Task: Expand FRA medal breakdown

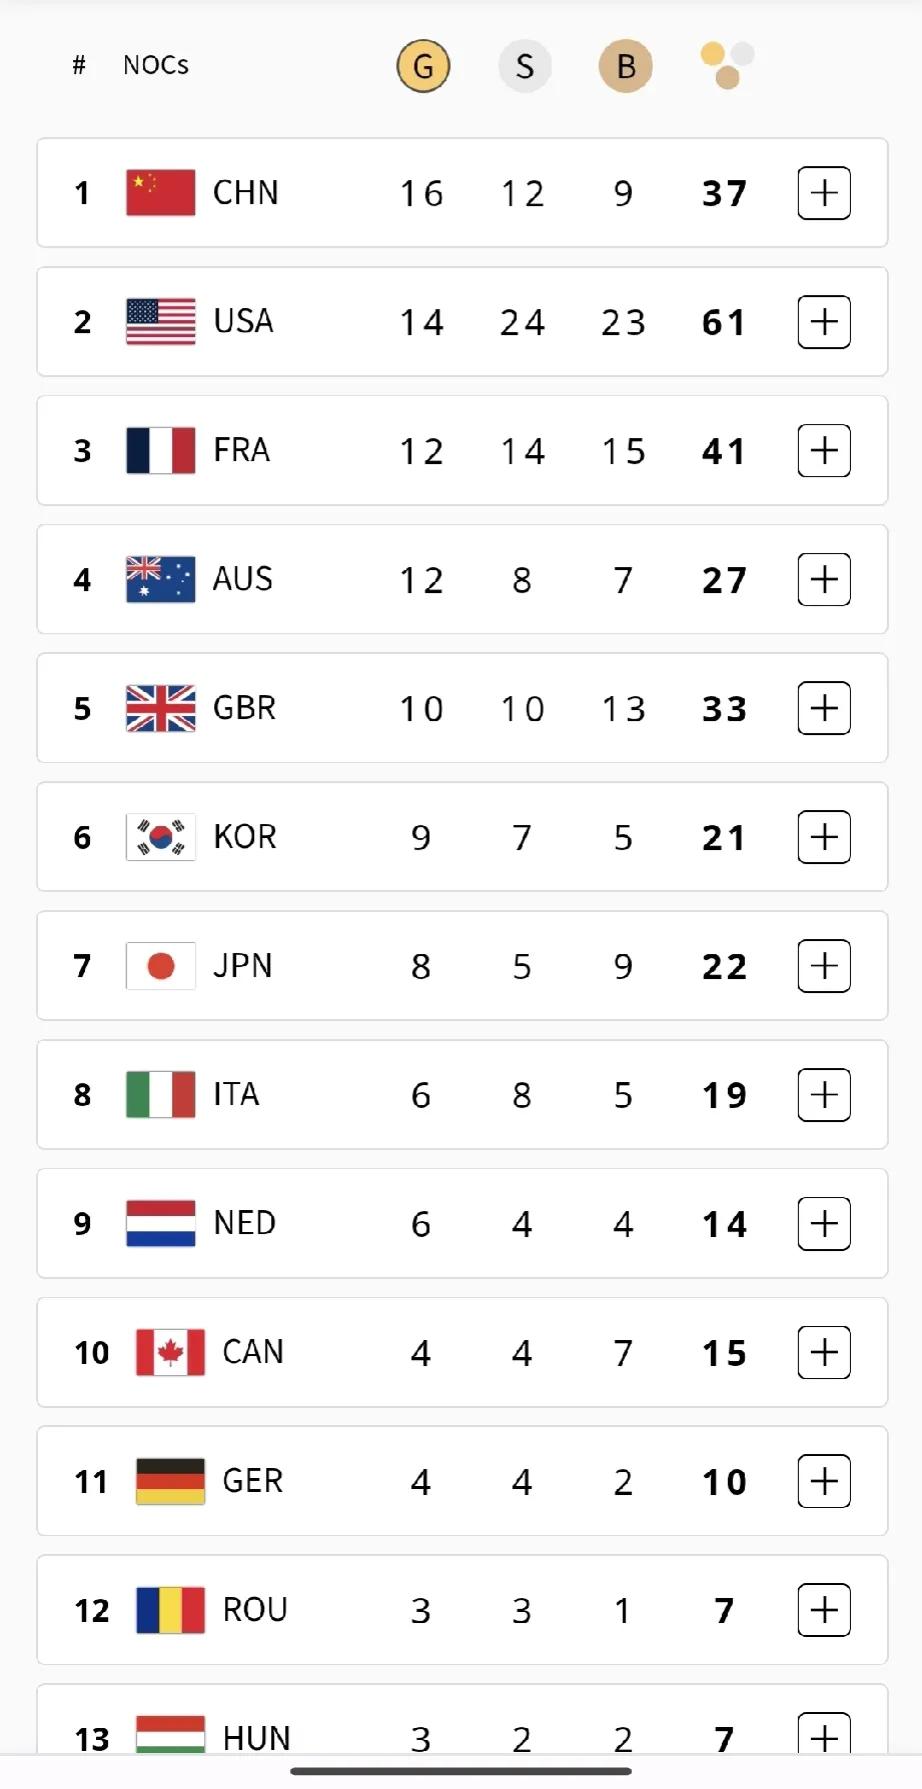Action: pos(824,451)
